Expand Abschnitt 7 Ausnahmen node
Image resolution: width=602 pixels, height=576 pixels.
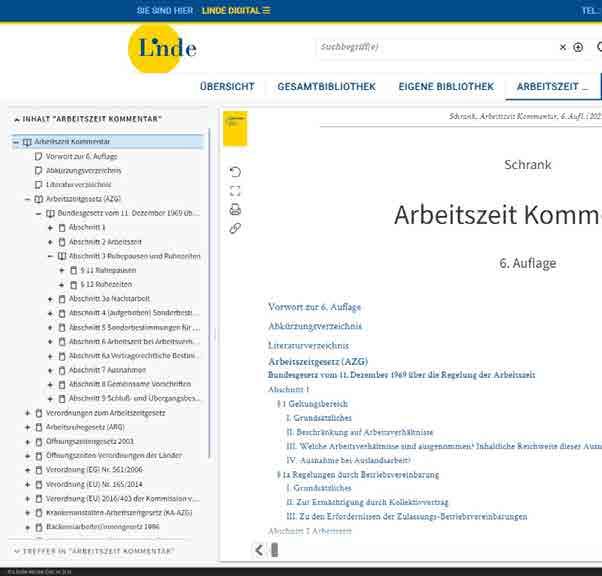pyautogui.click(x=50, y=370)
